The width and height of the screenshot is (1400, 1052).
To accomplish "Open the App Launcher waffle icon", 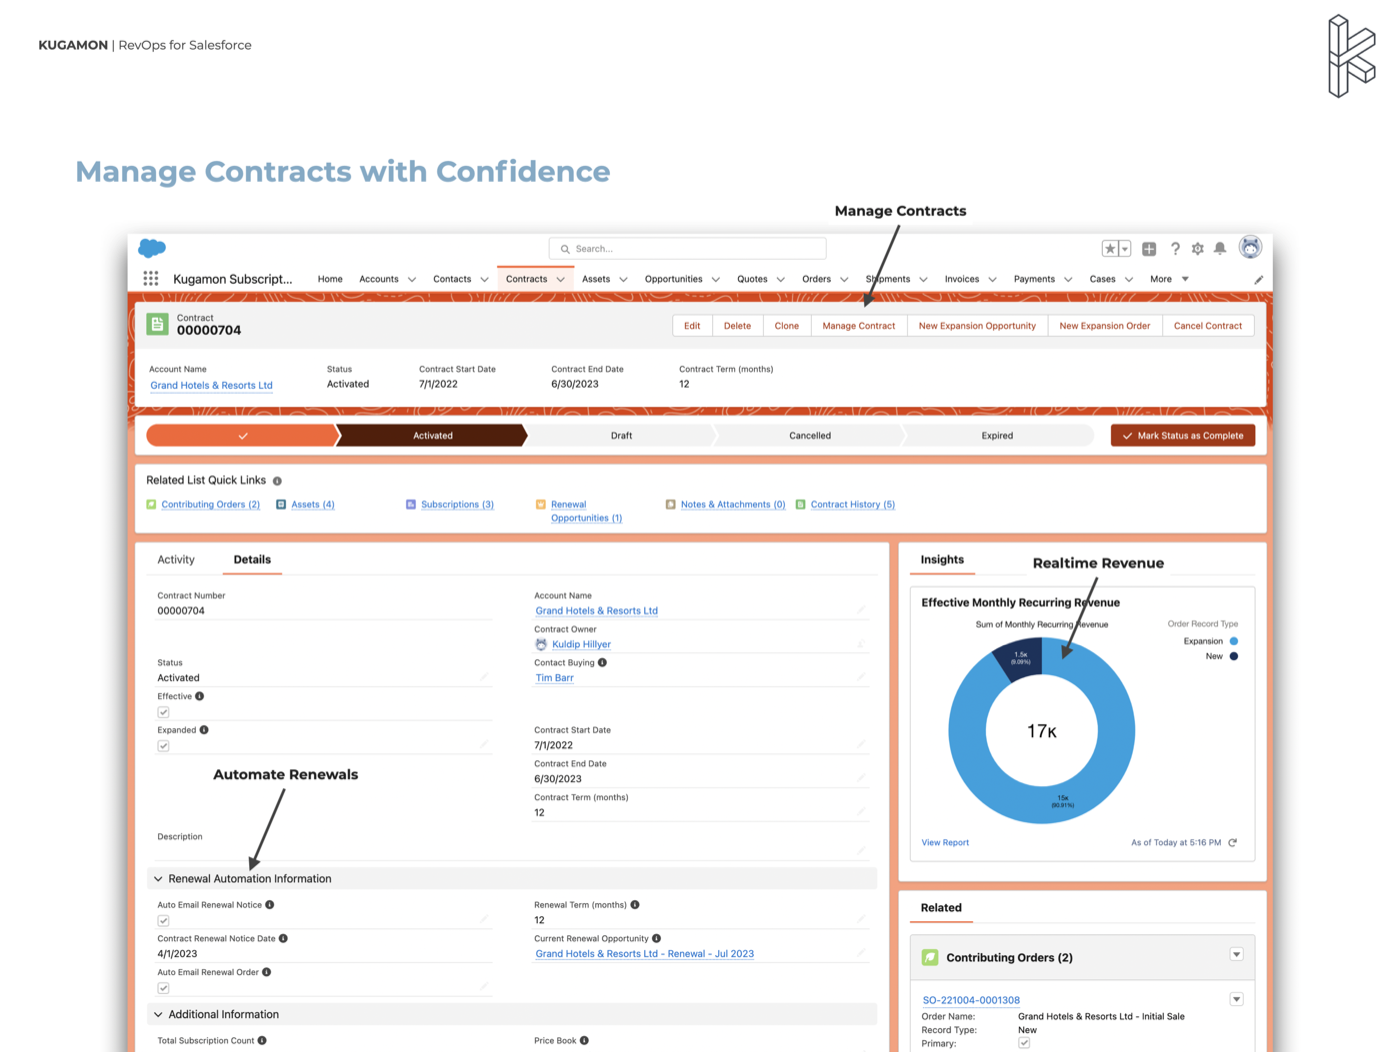I will [x=151, y=278].
